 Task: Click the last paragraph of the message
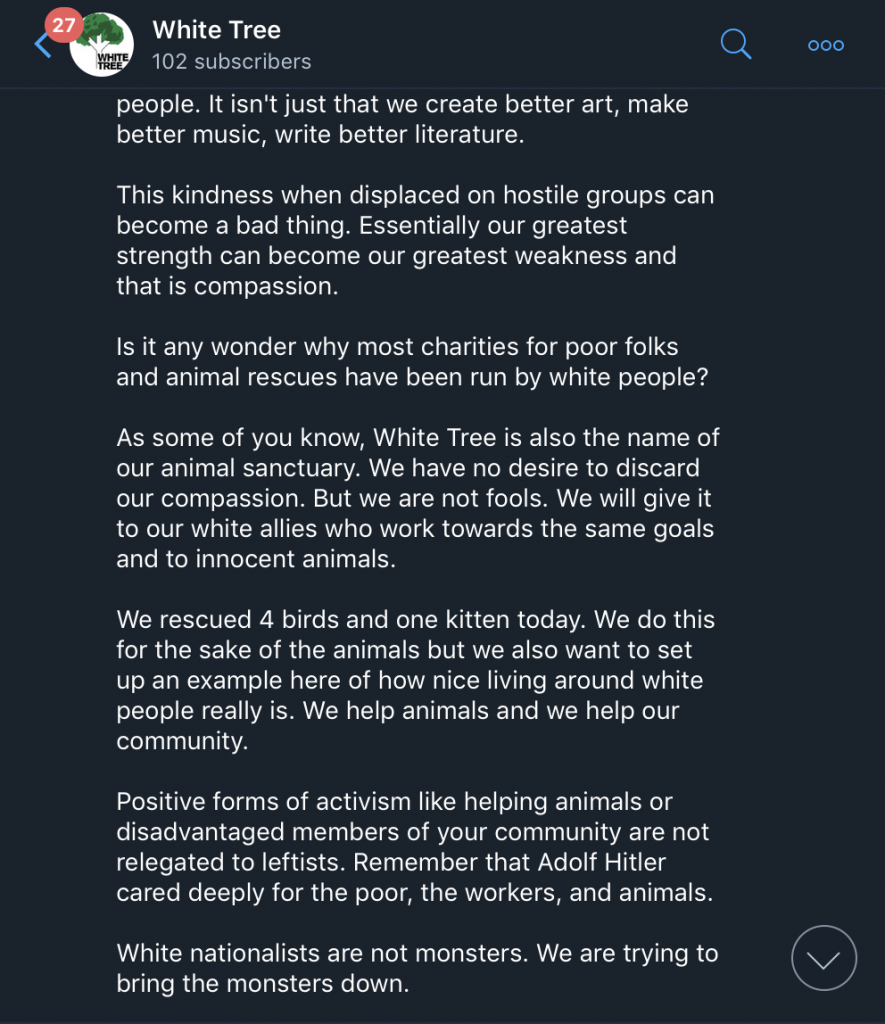pyautogui.click(x=416, y=968)
